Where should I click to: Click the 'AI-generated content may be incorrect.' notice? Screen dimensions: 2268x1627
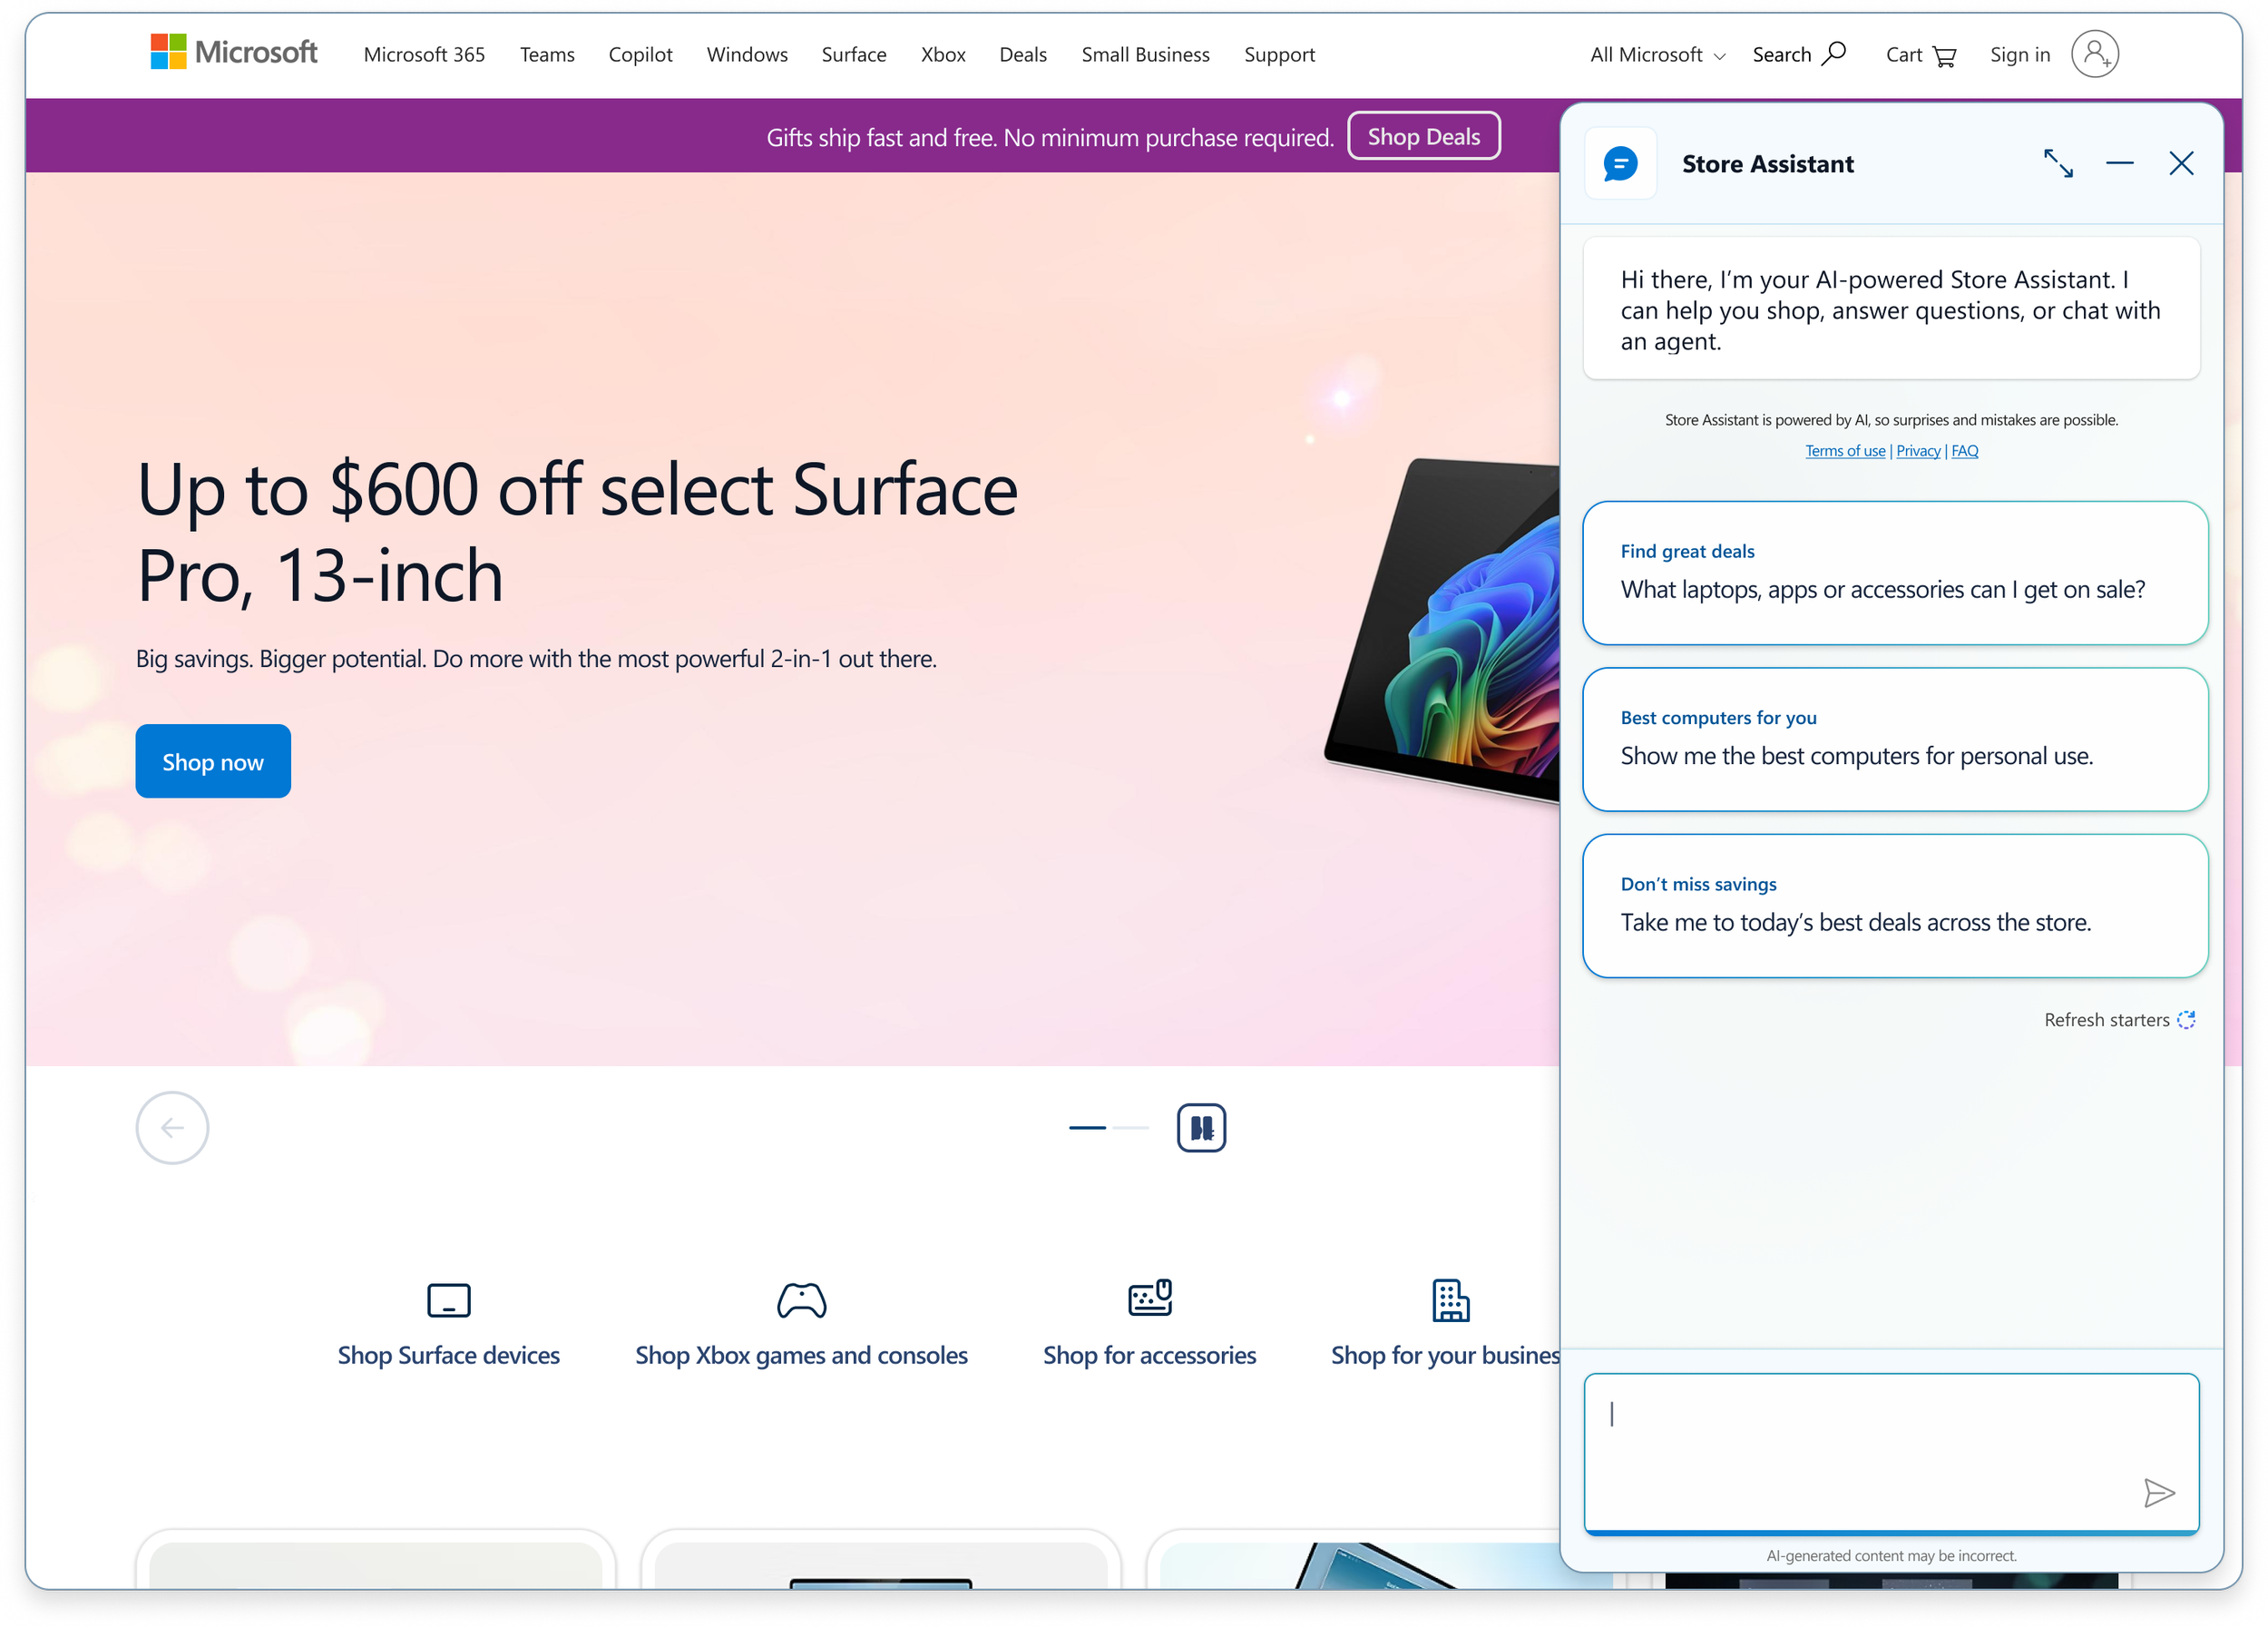point(1891,1556)
